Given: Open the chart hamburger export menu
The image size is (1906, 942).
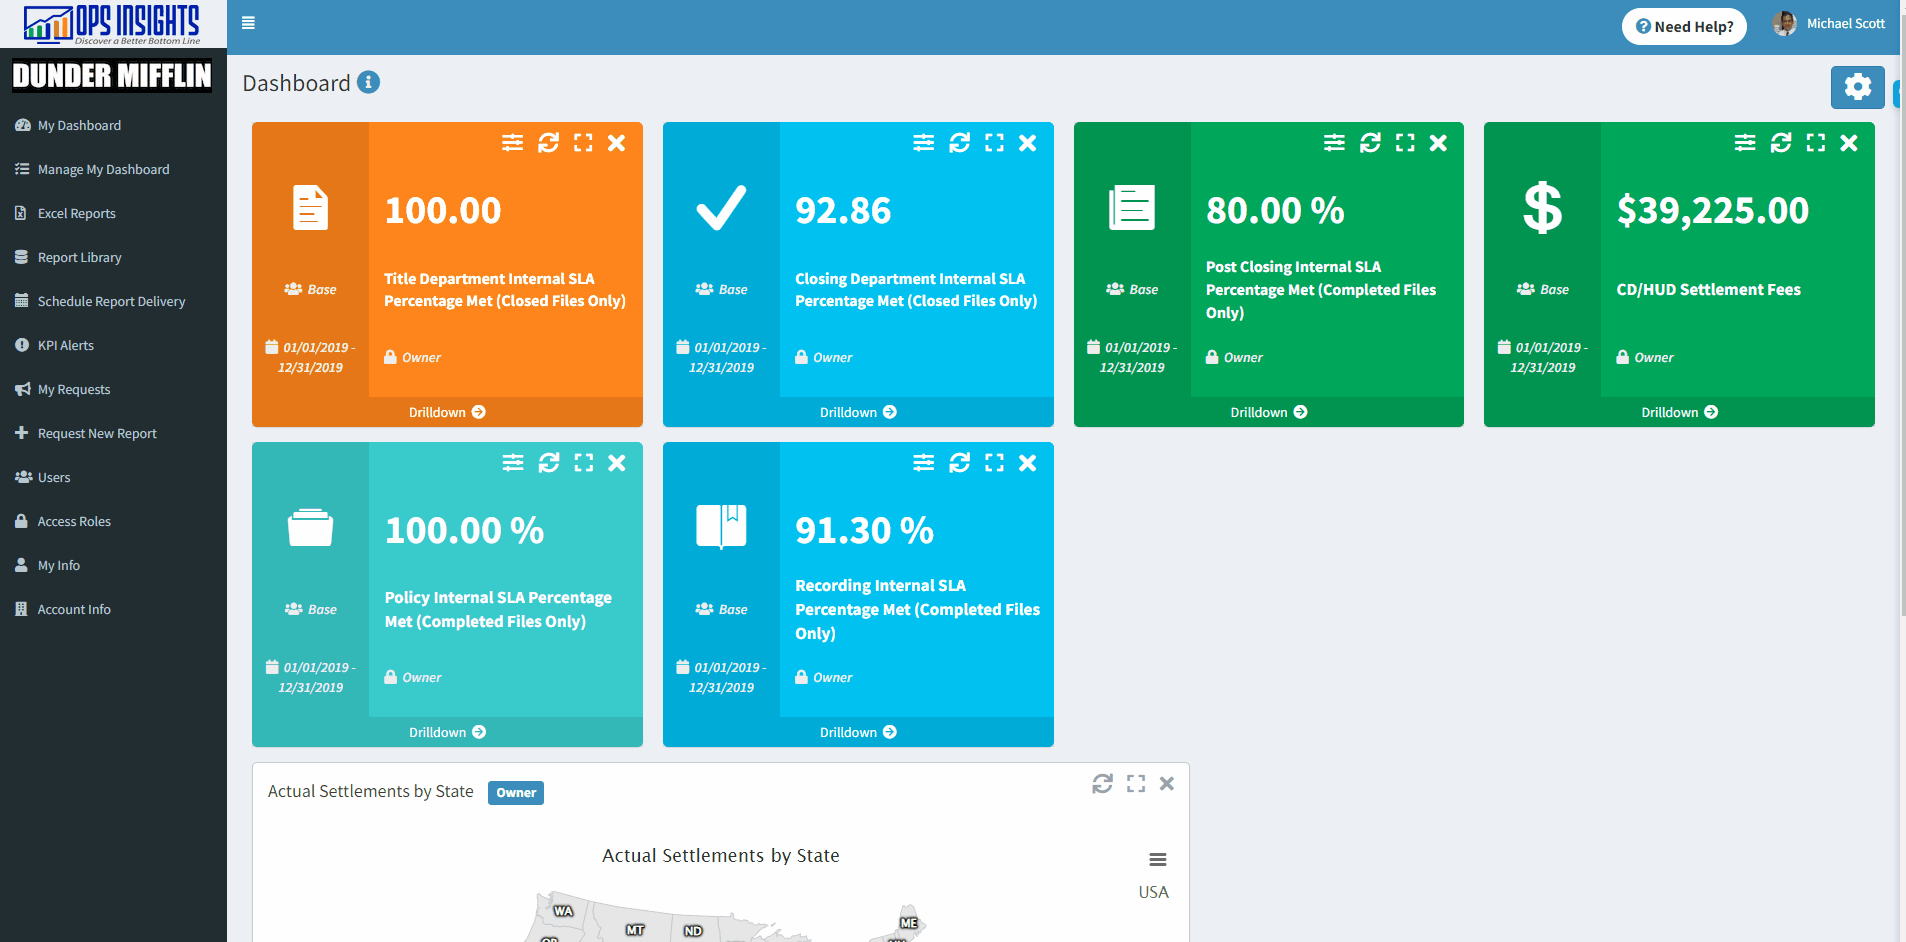Looking at the screenshot, I should click(x=1157, y=860).
